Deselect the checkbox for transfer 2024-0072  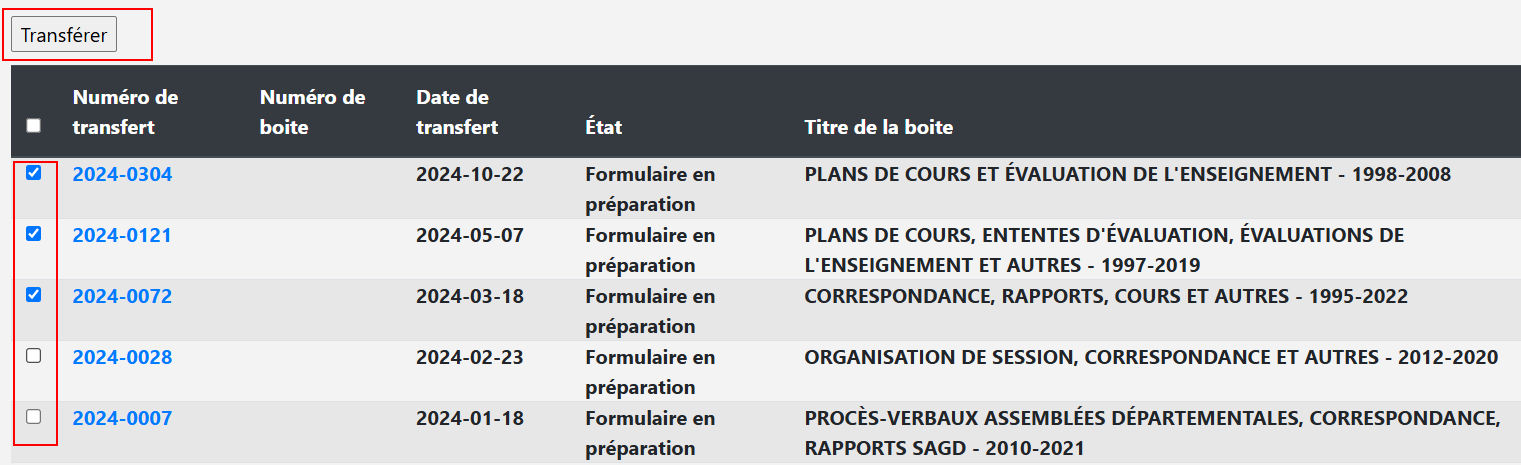(34, 295)
